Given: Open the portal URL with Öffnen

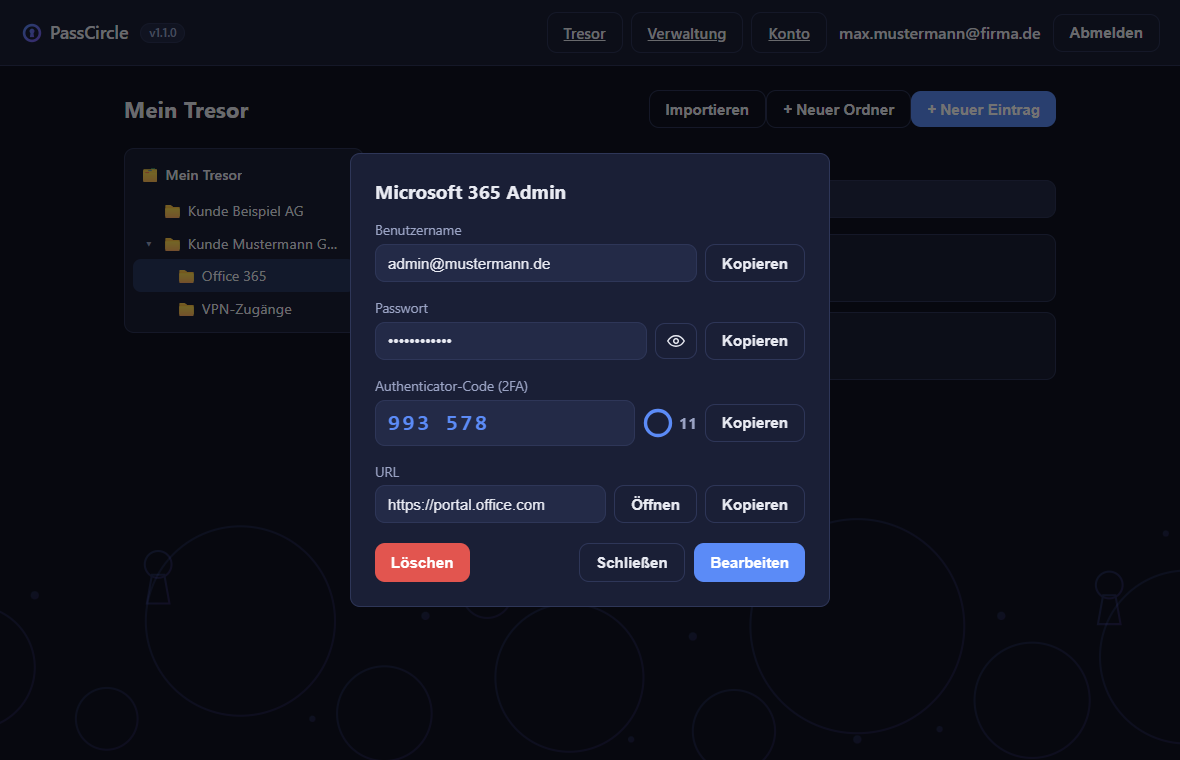Looking at the screenshot, I should tap(655, 504).
